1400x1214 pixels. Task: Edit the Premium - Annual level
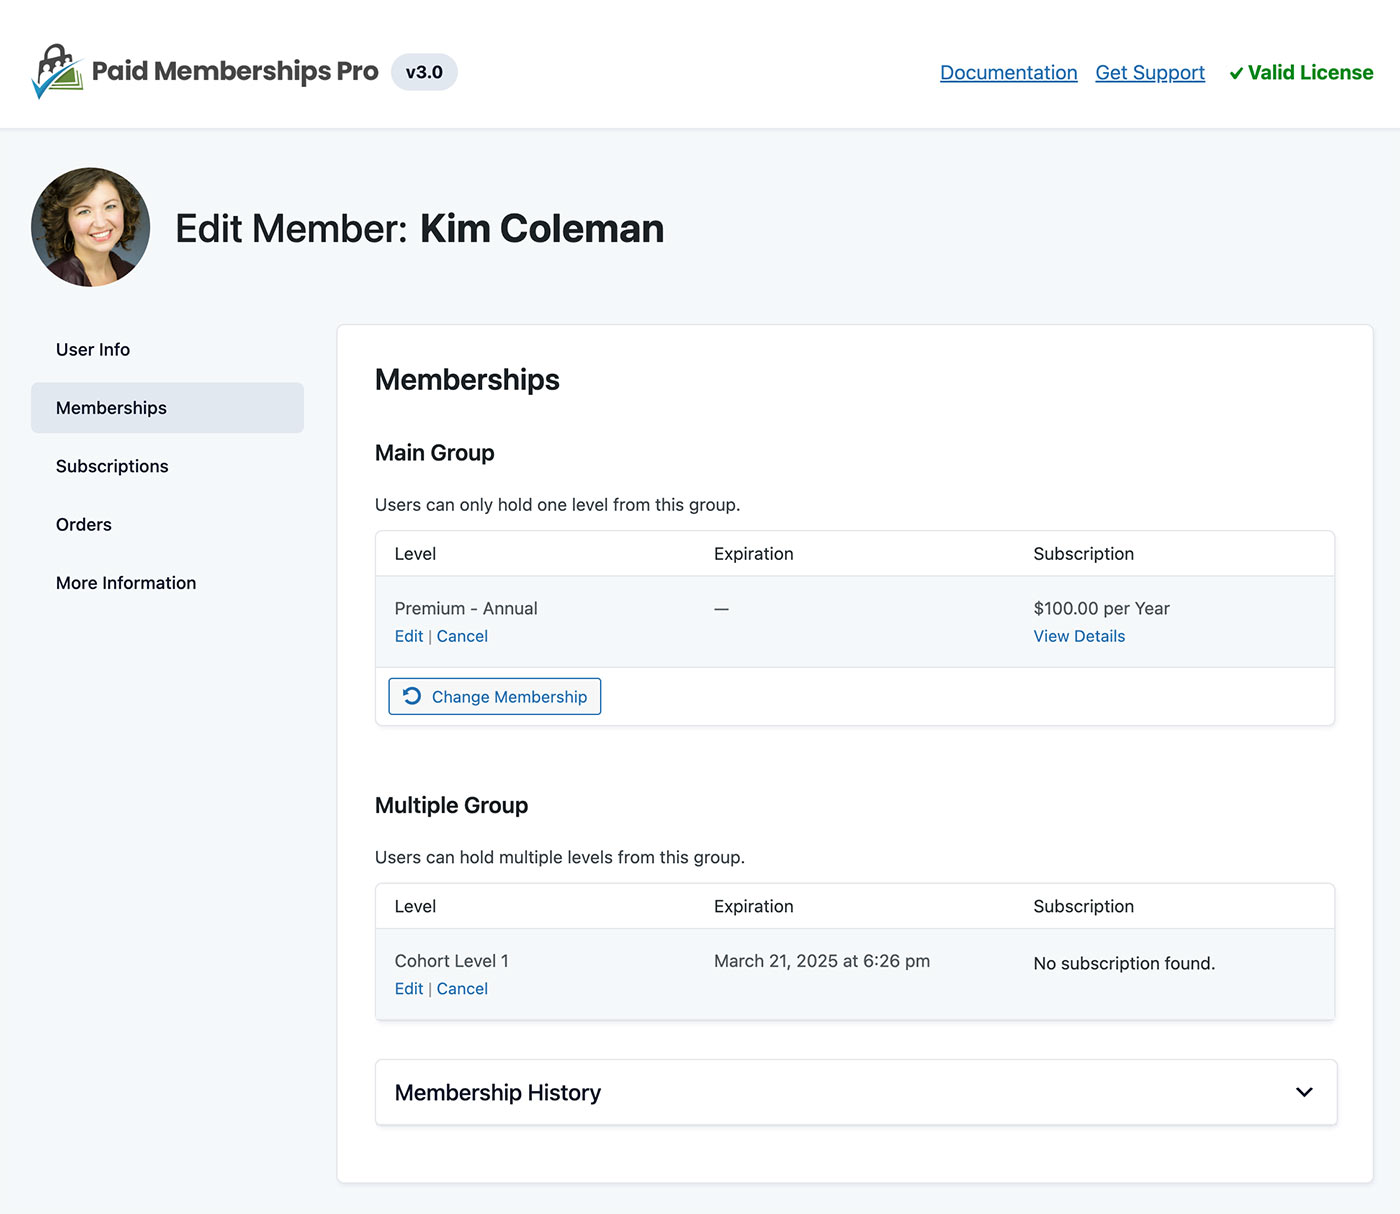(x=408, y=636)
